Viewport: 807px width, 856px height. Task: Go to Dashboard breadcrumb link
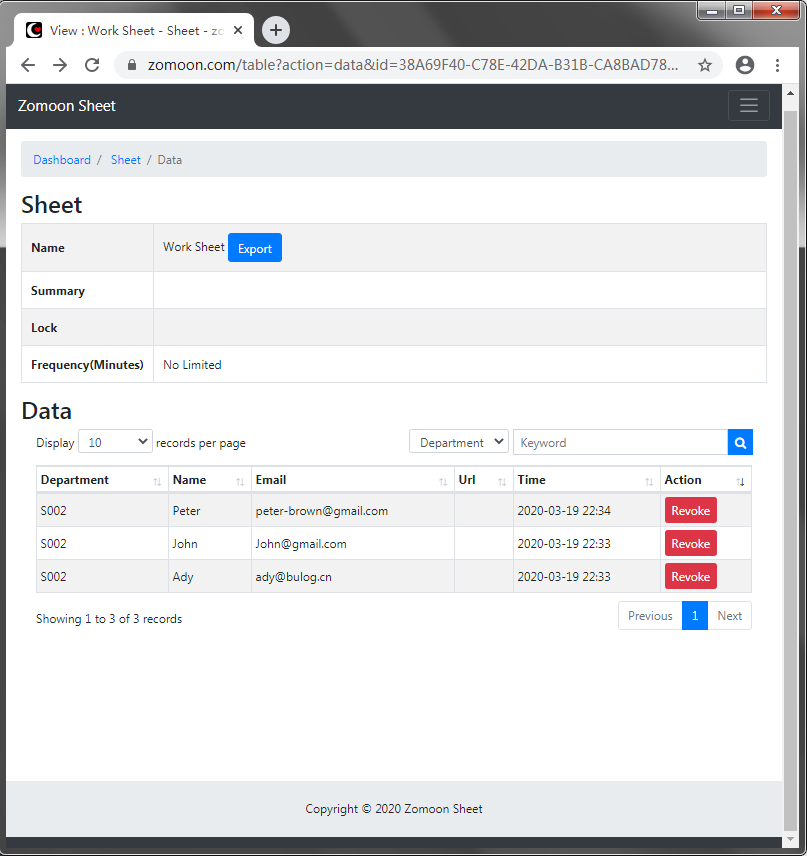[x=62, y=160]
